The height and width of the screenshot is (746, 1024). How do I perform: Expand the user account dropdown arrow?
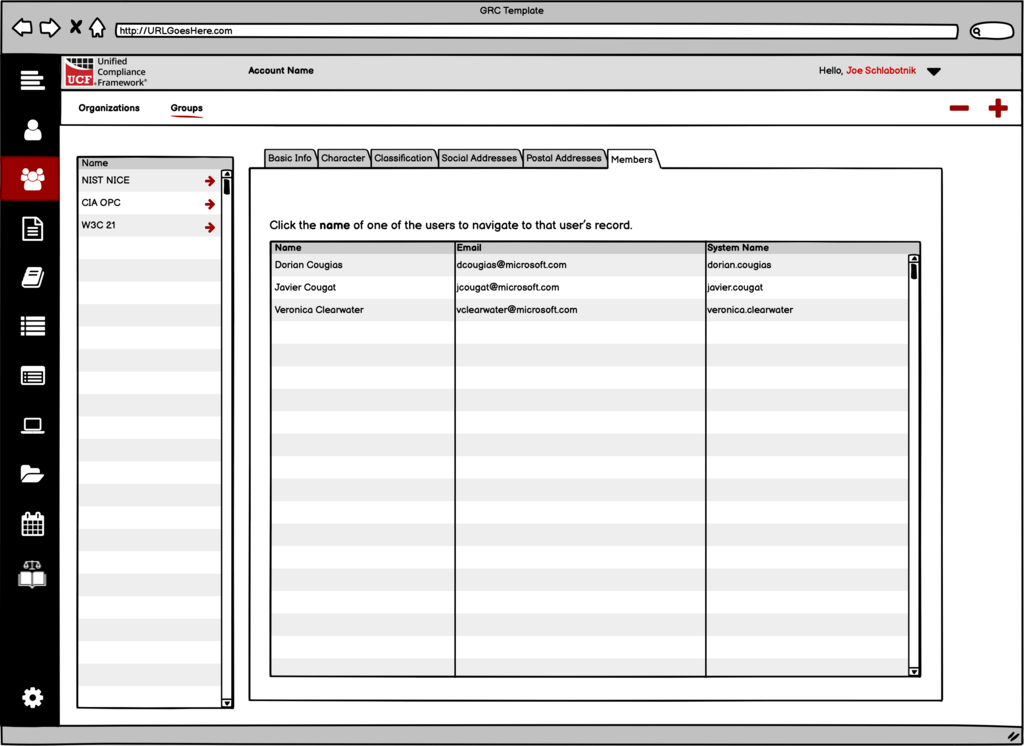[x=933, y=72]
